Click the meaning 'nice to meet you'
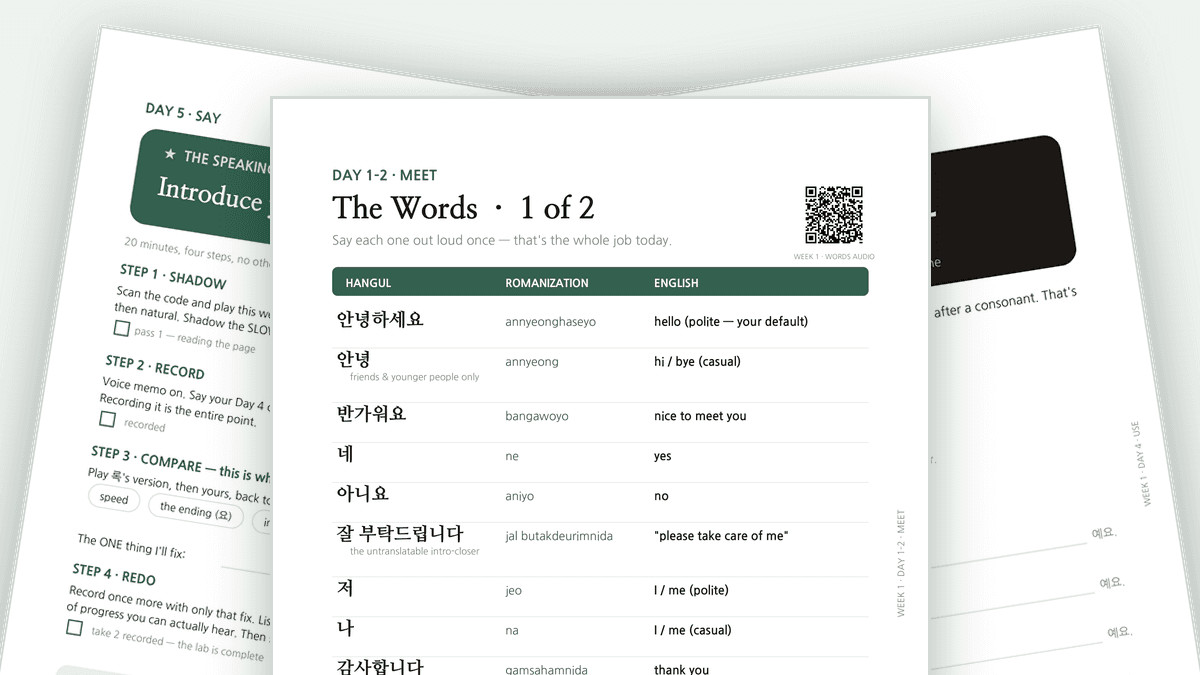This screenshot has height=675, width=1200. point(700,416)
